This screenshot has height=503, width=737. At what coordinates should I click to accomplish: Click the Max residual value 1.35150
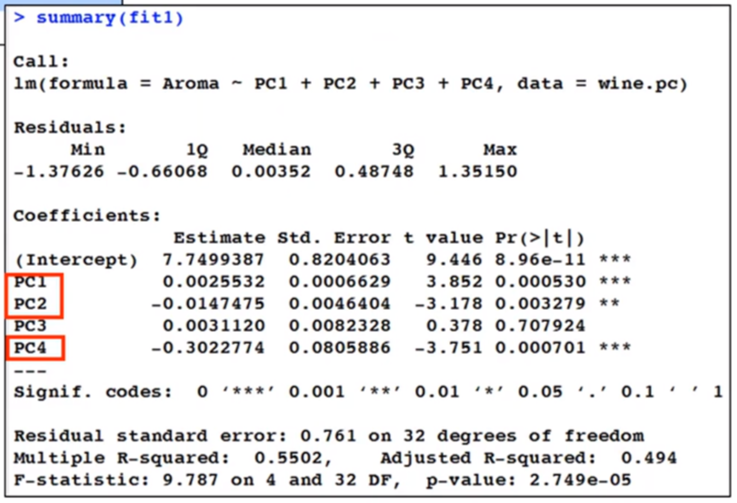[x=478, y=171]
